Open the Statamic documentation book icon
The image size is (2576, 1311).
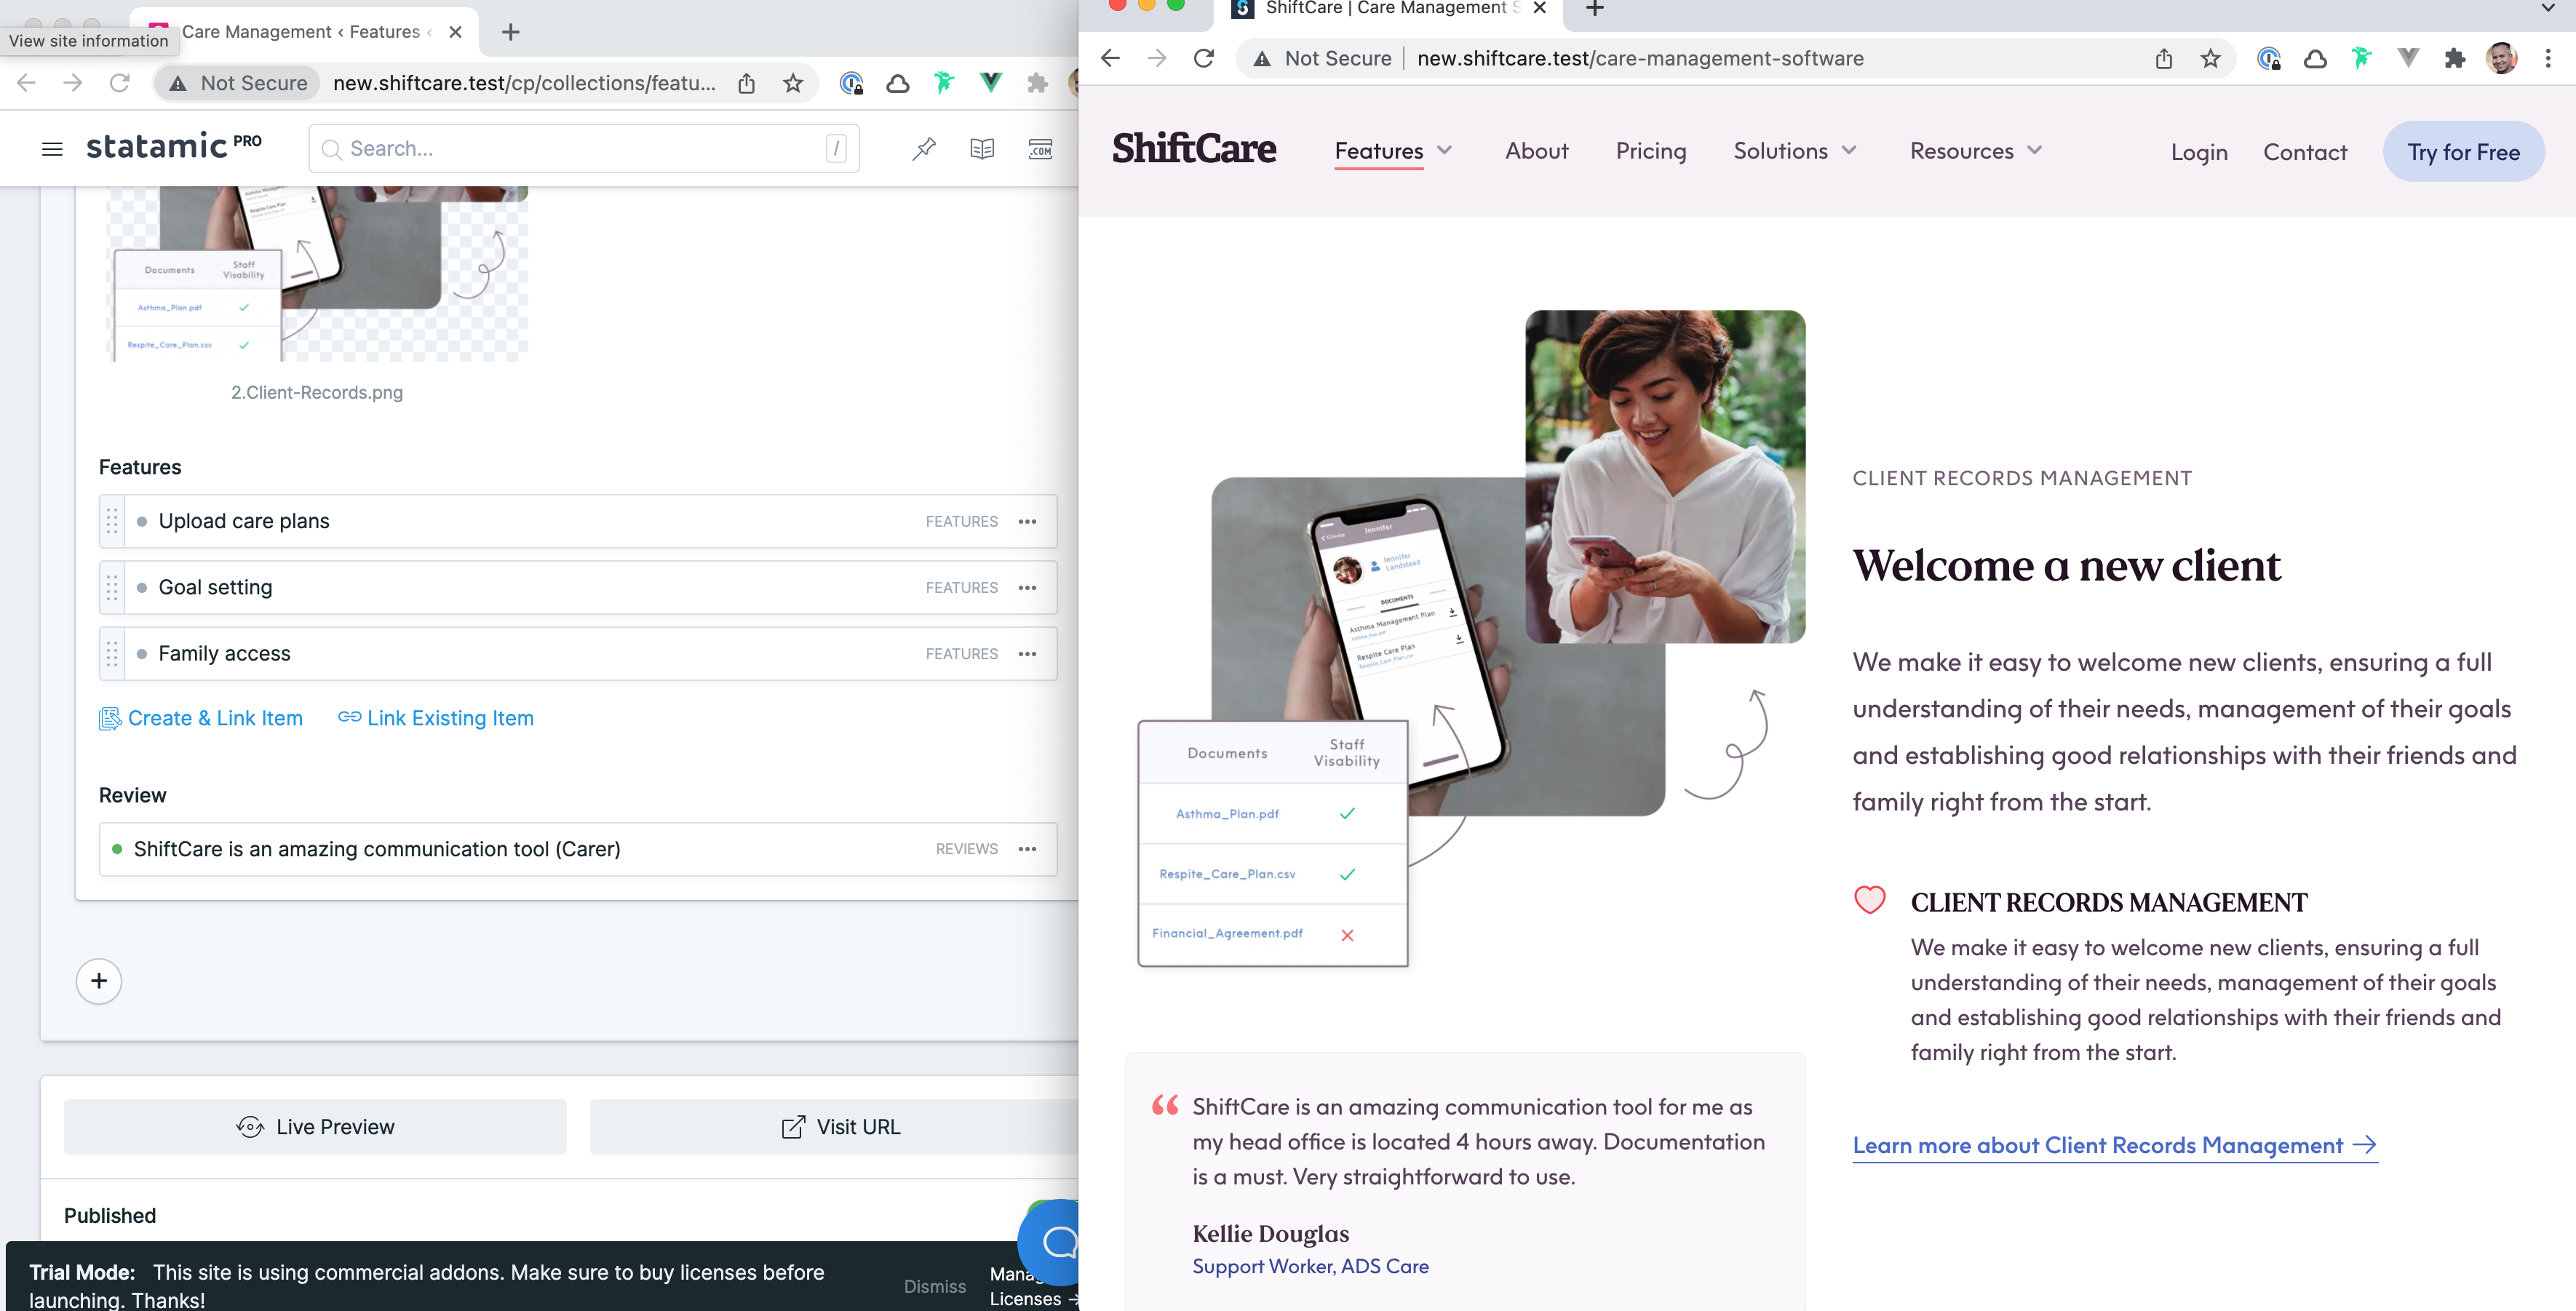(982, 148)
